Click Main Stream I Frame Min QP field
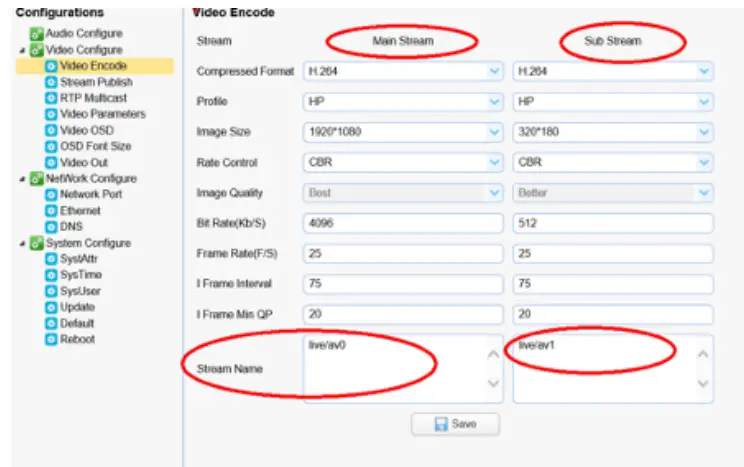The image size is (744, 467). [403, 314]
